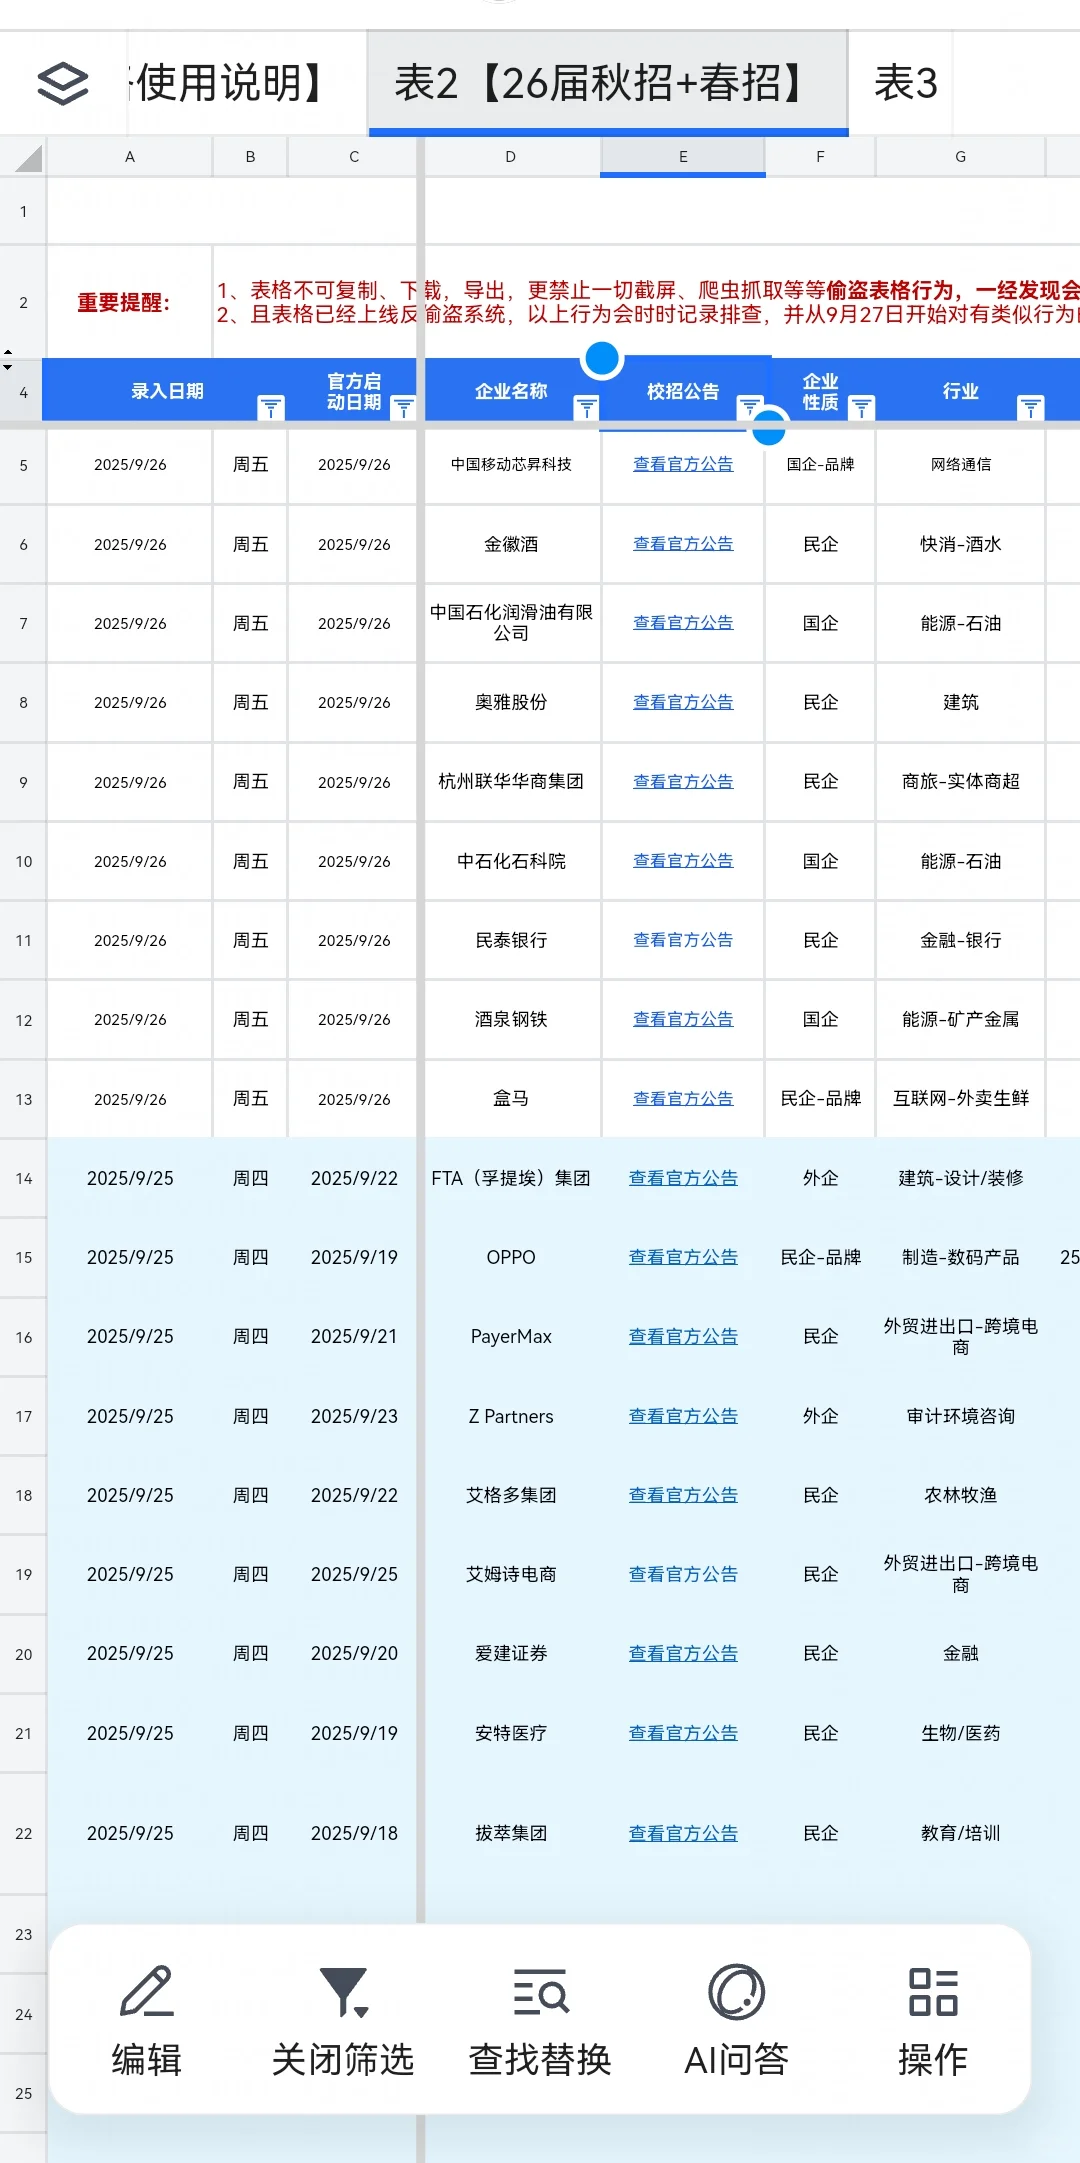Open 查看官方公告 link for FTA集团
This screenshot has width=1080, height=2163.
(x=683, y=1178)
